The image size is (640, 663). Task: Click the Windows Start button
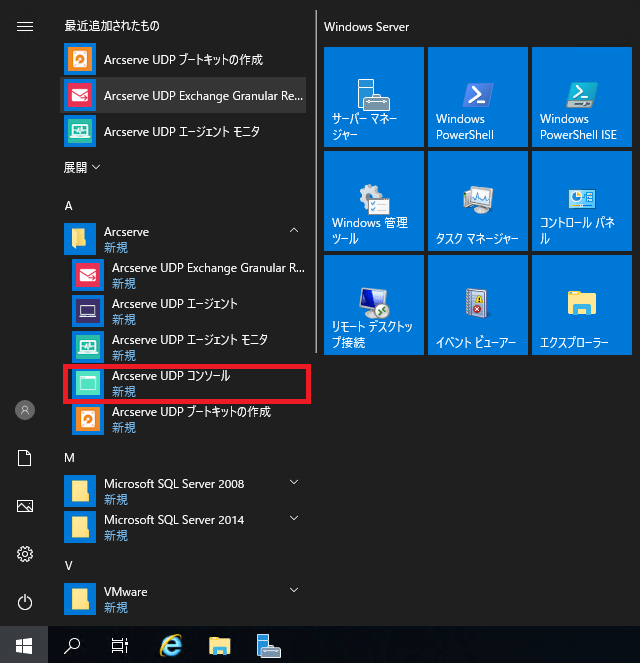(24, 646)
